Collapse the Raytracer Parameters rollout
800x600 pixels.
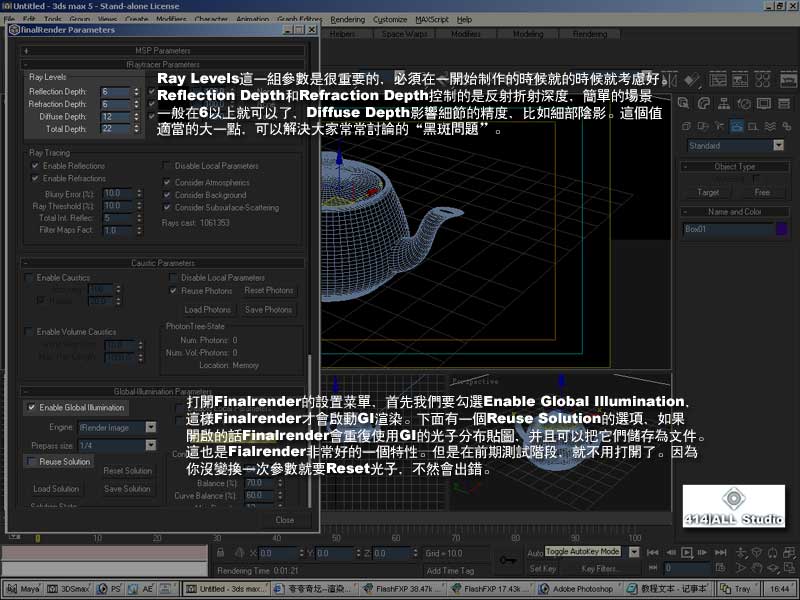click(163, 65)
